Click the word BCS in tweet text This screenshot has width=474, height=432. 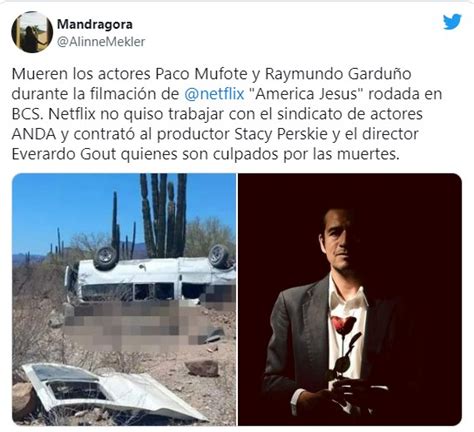(x=27, y=114)
